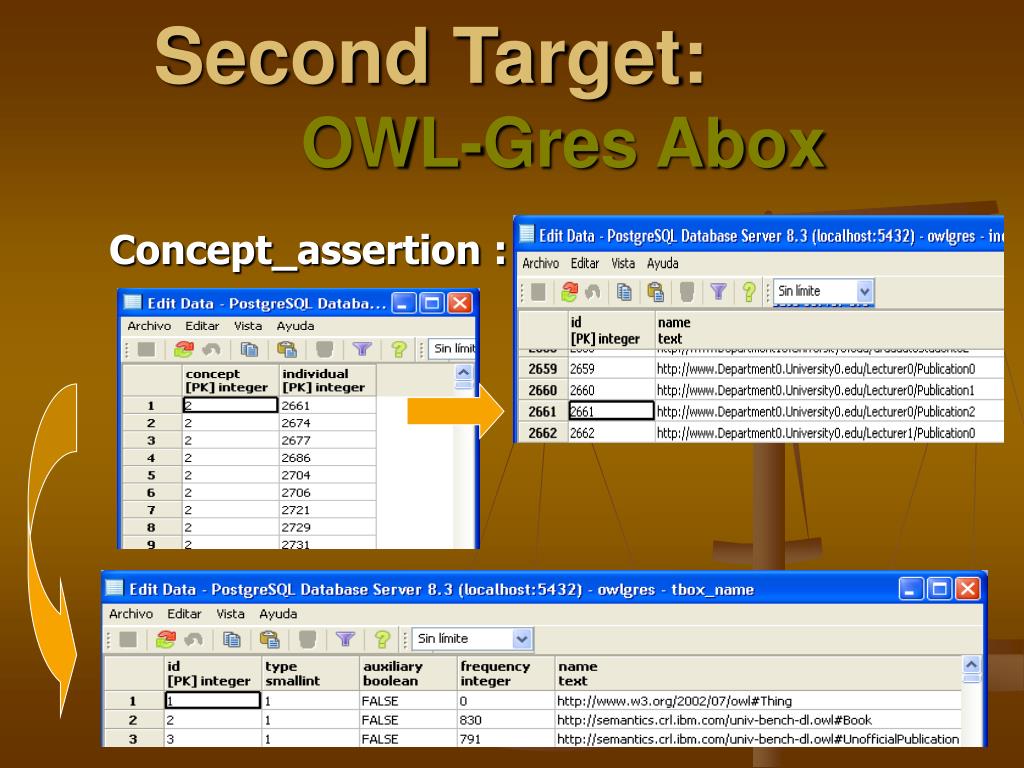Click Delete icon in concept_assertion window
This screenshot has width=1024, height=768.
[x=325, y=349]
